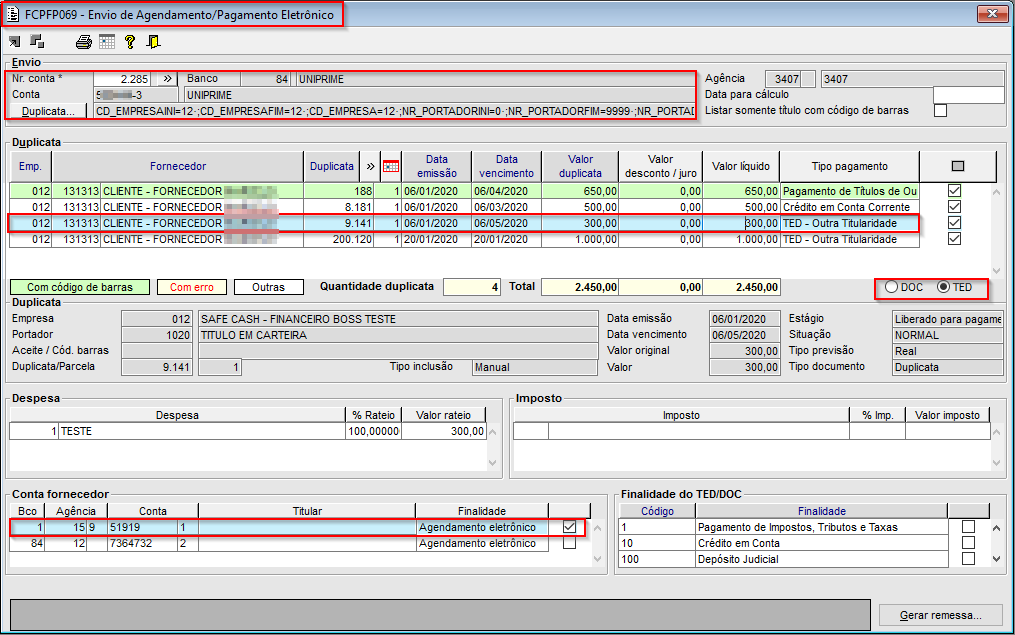Toggle the select-all checkbox in grid header
1015x635 pixels.
point(958,166)
